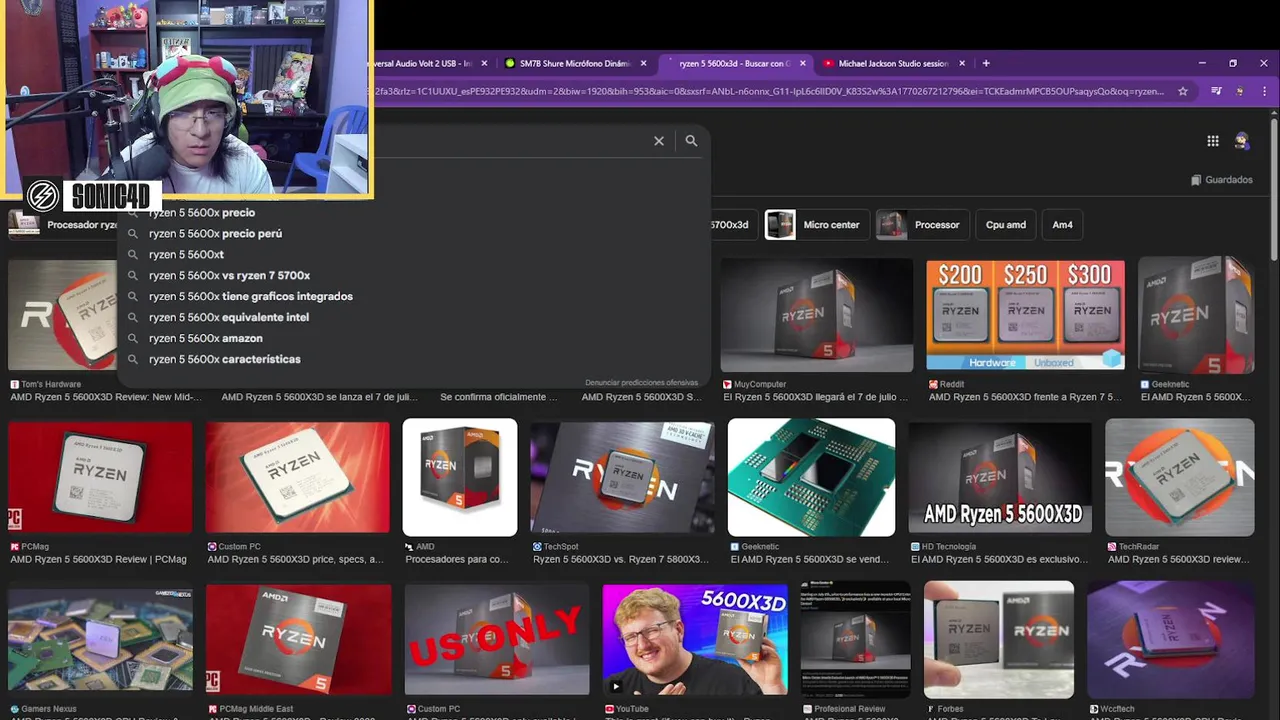Open the Guardados saved items link
The height and width of the screenshot is (720, 1280).
(x=1222, y=180)
